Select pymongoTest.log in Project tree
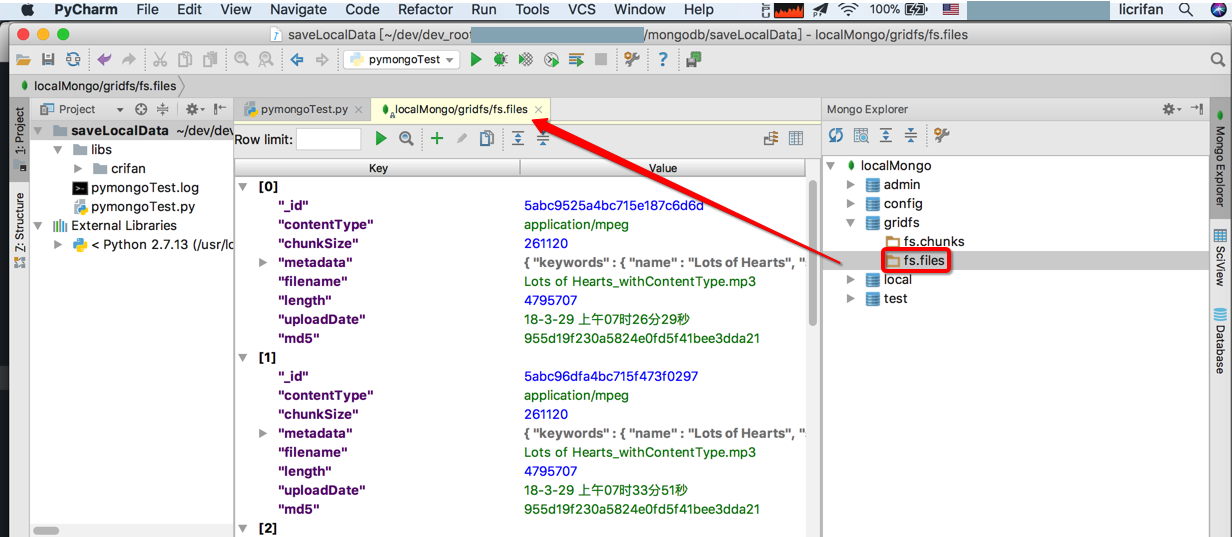The image size is (1232, 537). [144, 188]
